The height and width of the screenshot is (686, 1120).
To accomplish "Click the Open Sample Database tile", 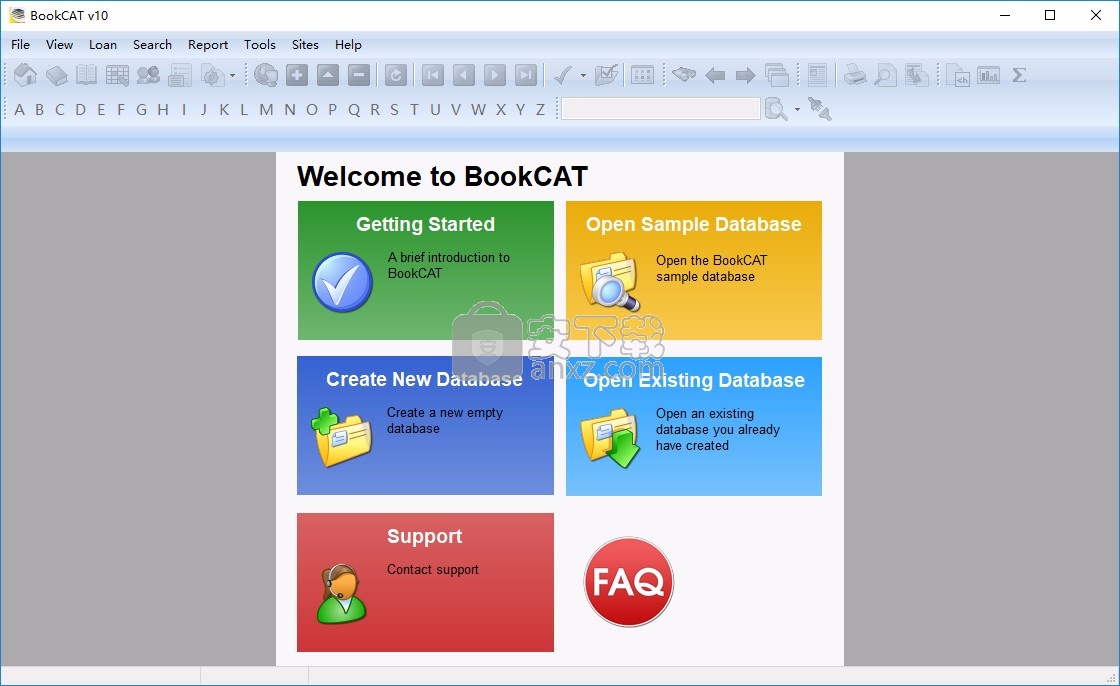I will 694,270.
